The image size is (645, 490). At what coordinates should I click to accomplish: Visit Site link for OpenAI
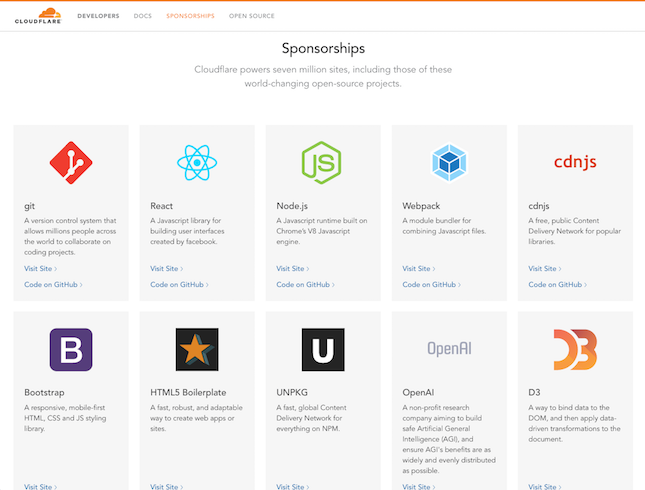(419, 487)
